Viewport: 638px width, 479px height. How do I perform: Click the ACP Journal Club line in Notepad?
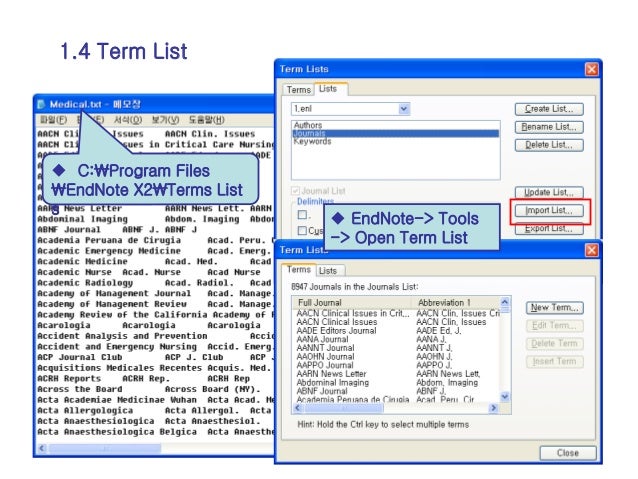coord(155,357)
